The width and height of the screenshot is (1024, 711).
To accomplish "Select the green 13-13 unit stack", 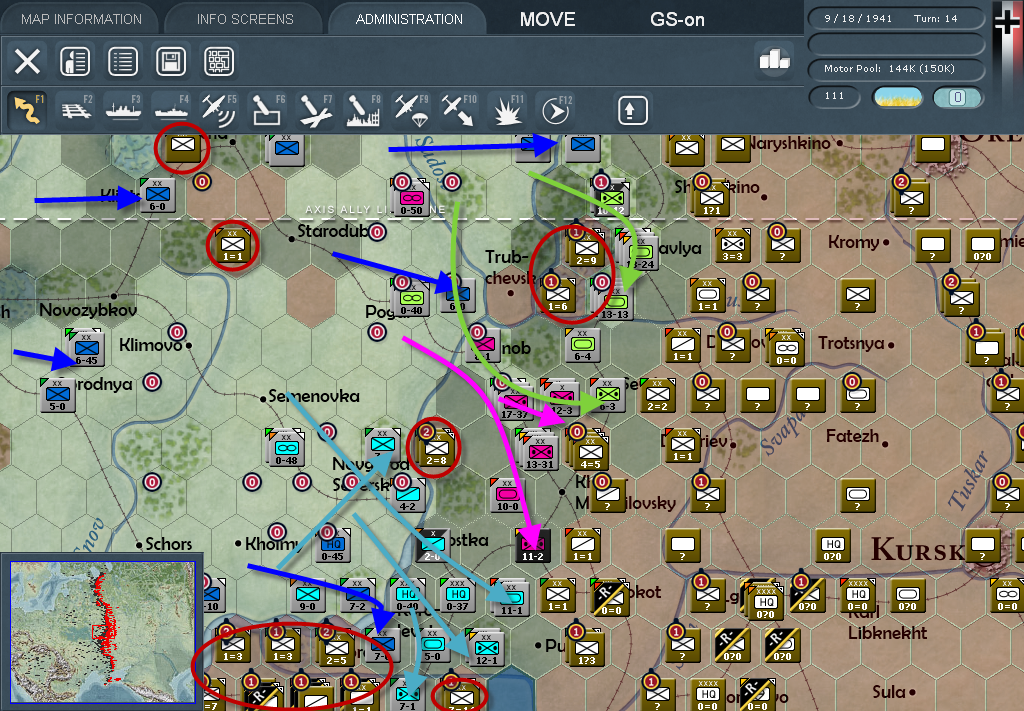I will pyautogui.click(x=615, y=303).
